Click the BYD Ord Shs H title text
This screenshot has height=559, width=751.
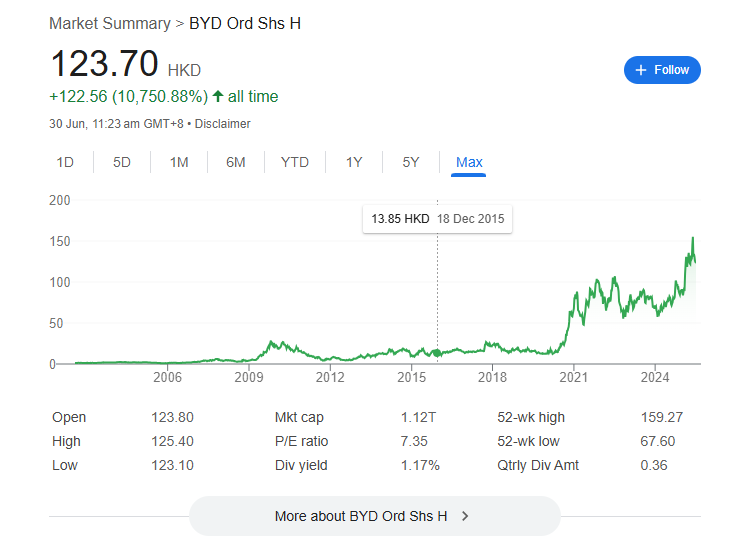(x=245, y=23)
